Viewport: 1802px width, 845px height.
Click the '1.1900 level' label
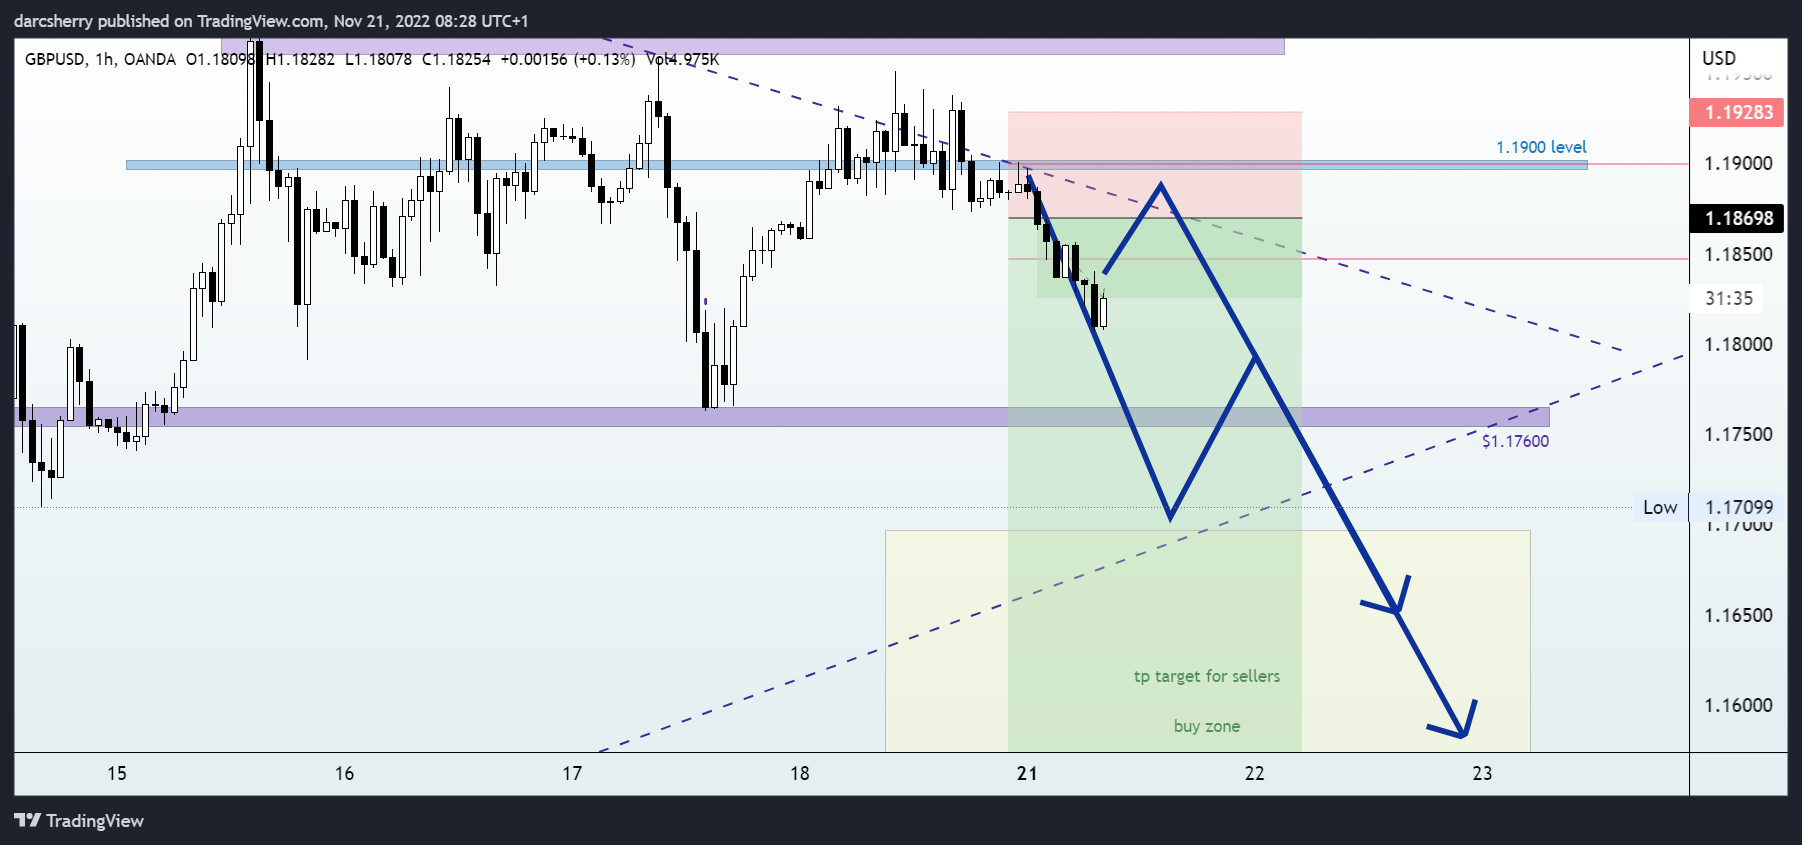click(1541, 147)
